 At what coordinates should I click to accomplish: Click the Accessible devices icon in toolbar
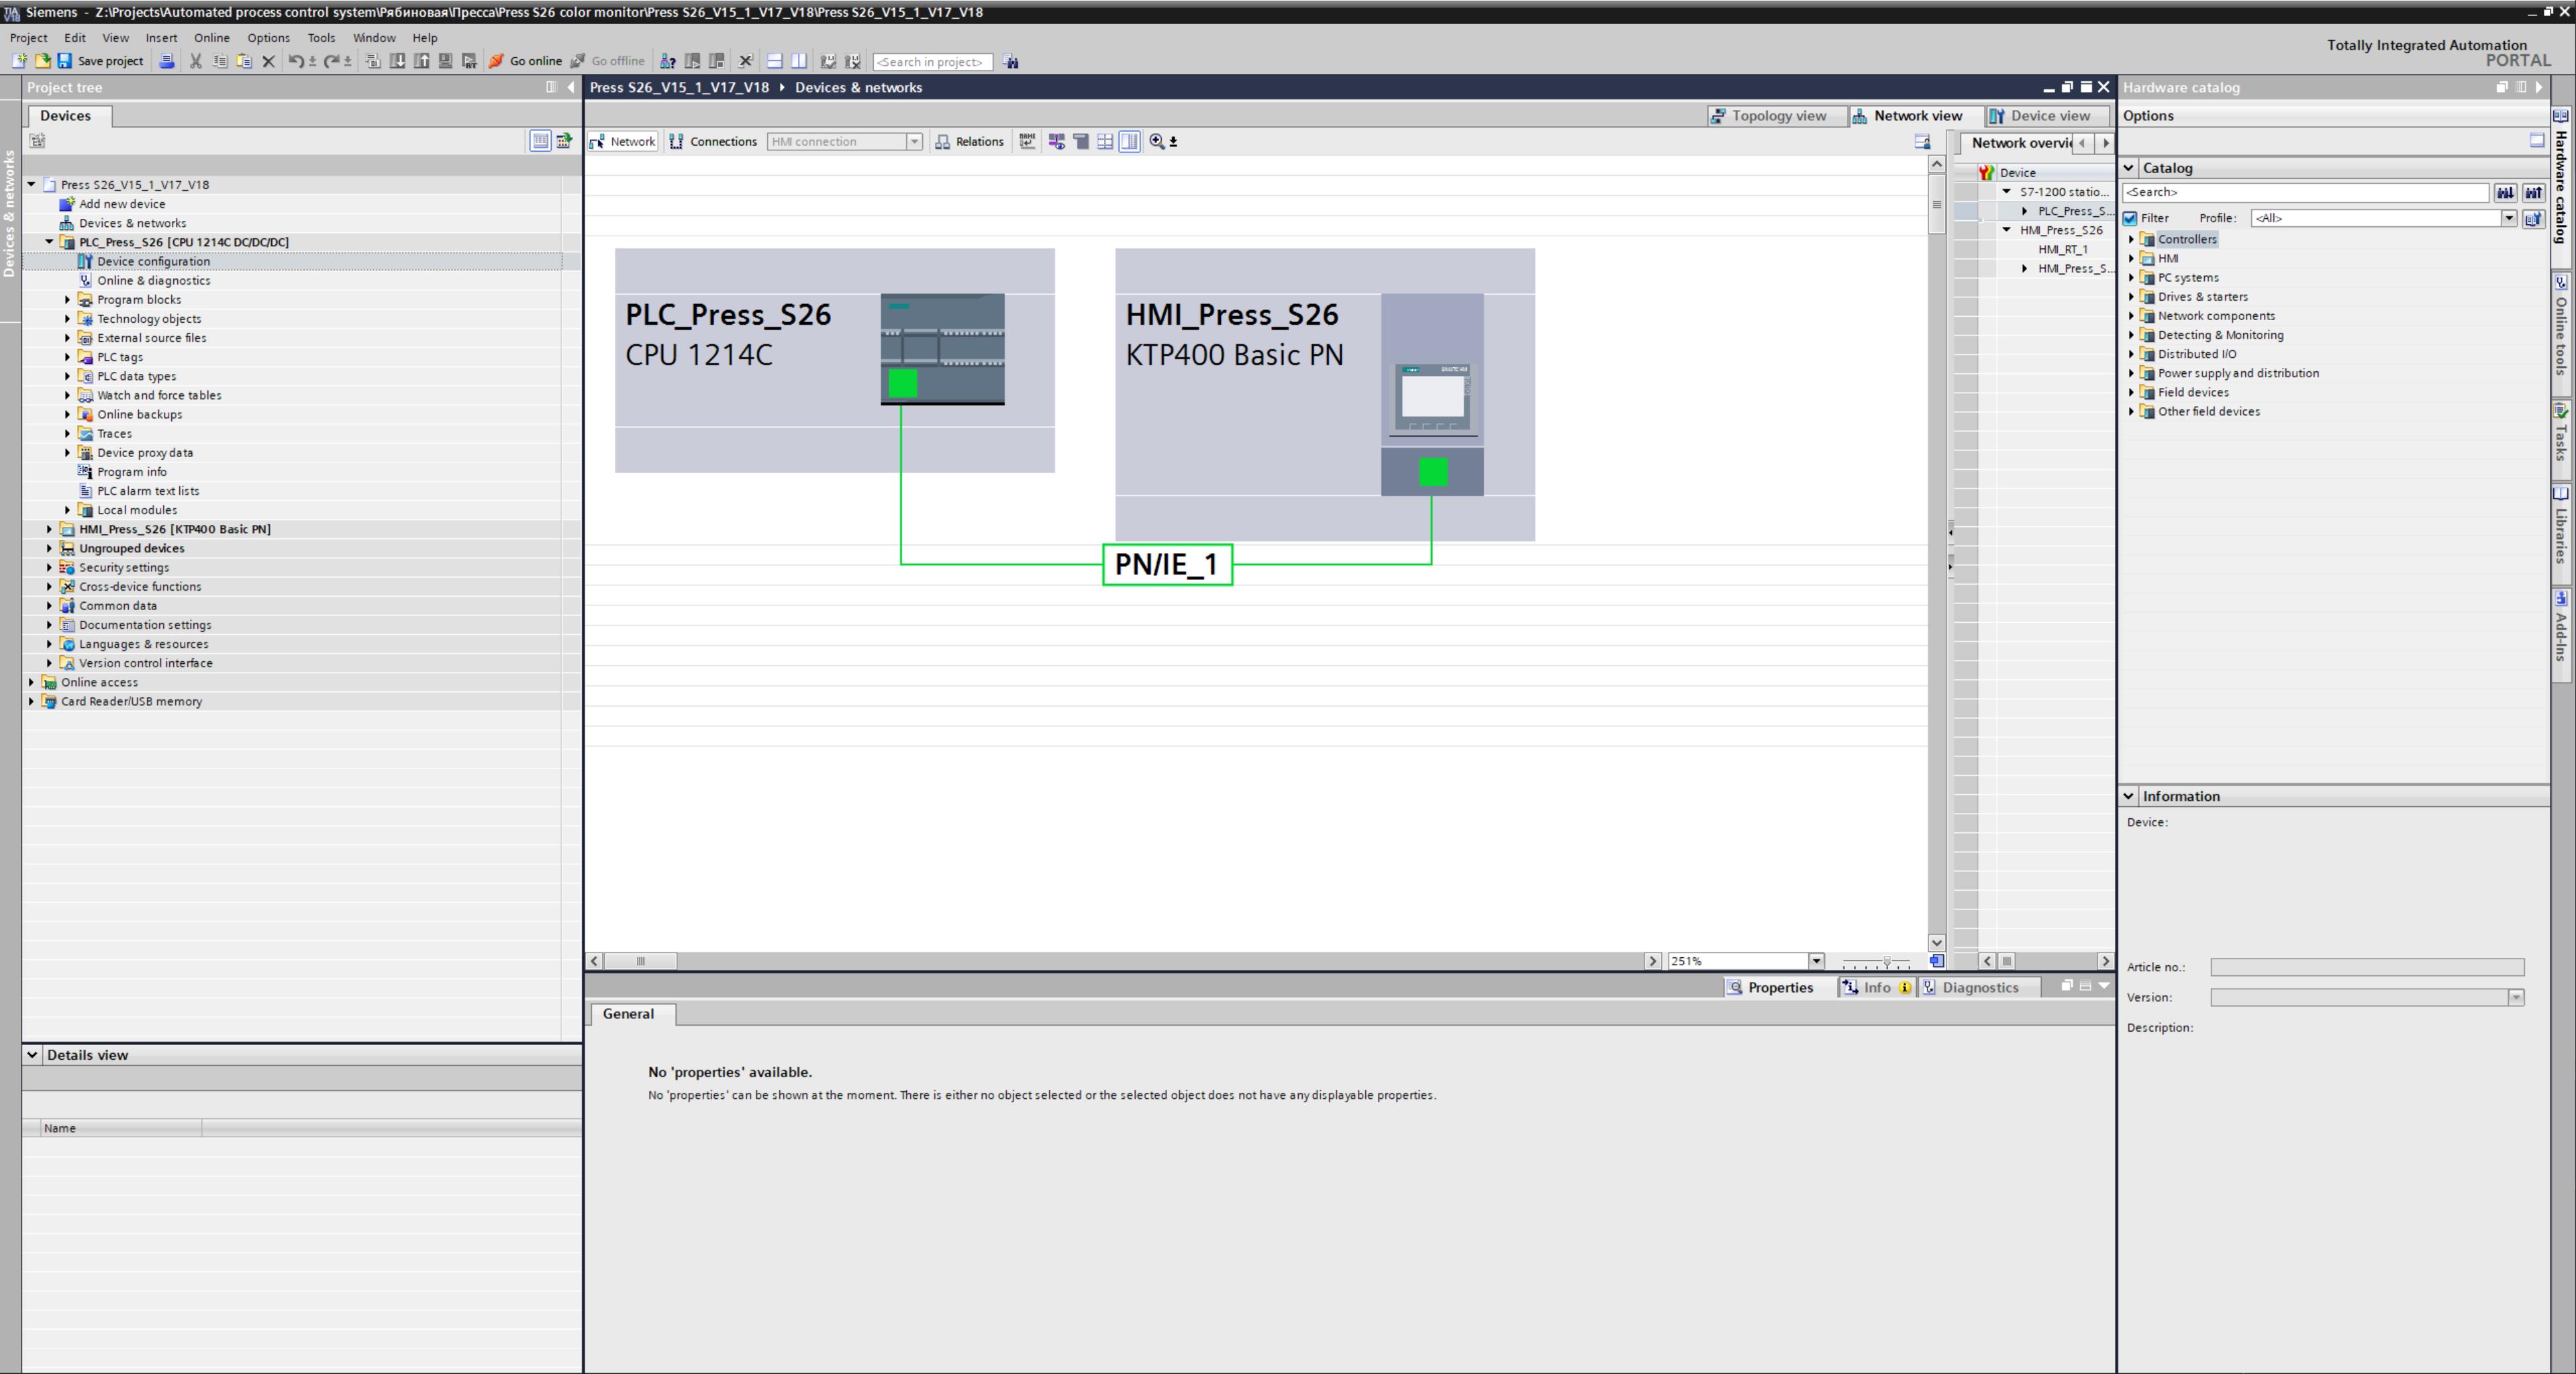click(668, 61)
